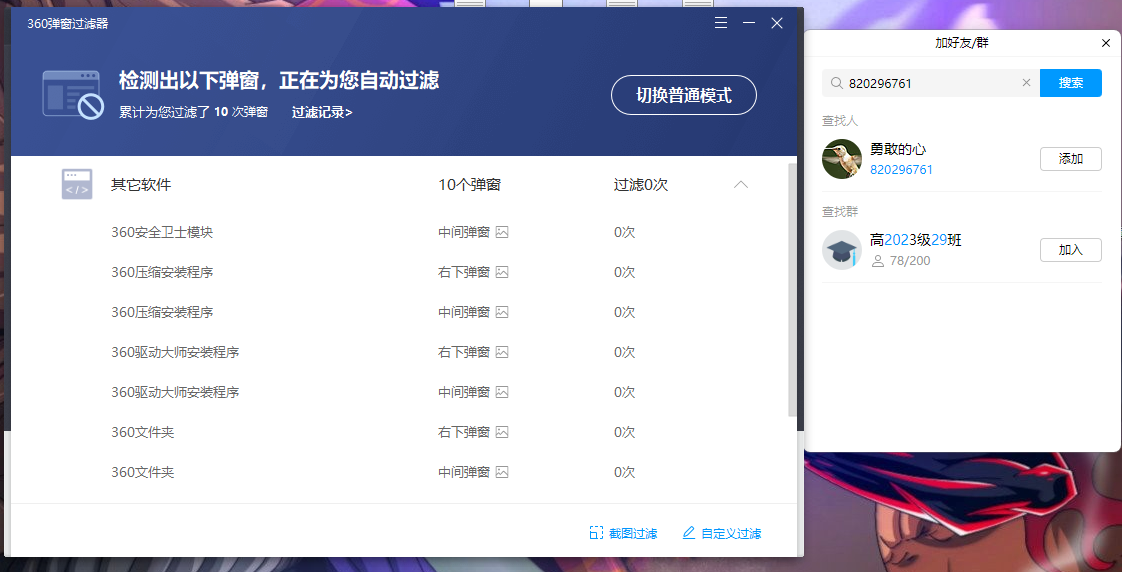Preview image icon for 360安全卫士模块 中间弹窗
This screenshot has width=1122, height=572.
point(502,232)
